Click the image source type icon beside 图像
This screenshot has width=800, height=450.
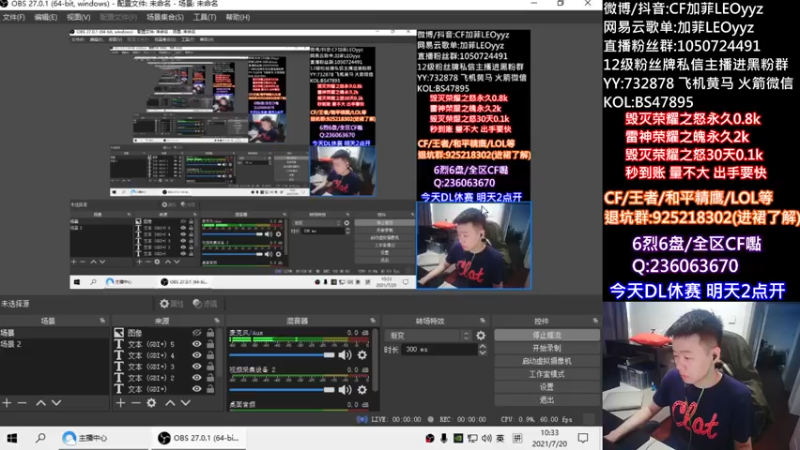pyautogui.click(x=119, y=333)
